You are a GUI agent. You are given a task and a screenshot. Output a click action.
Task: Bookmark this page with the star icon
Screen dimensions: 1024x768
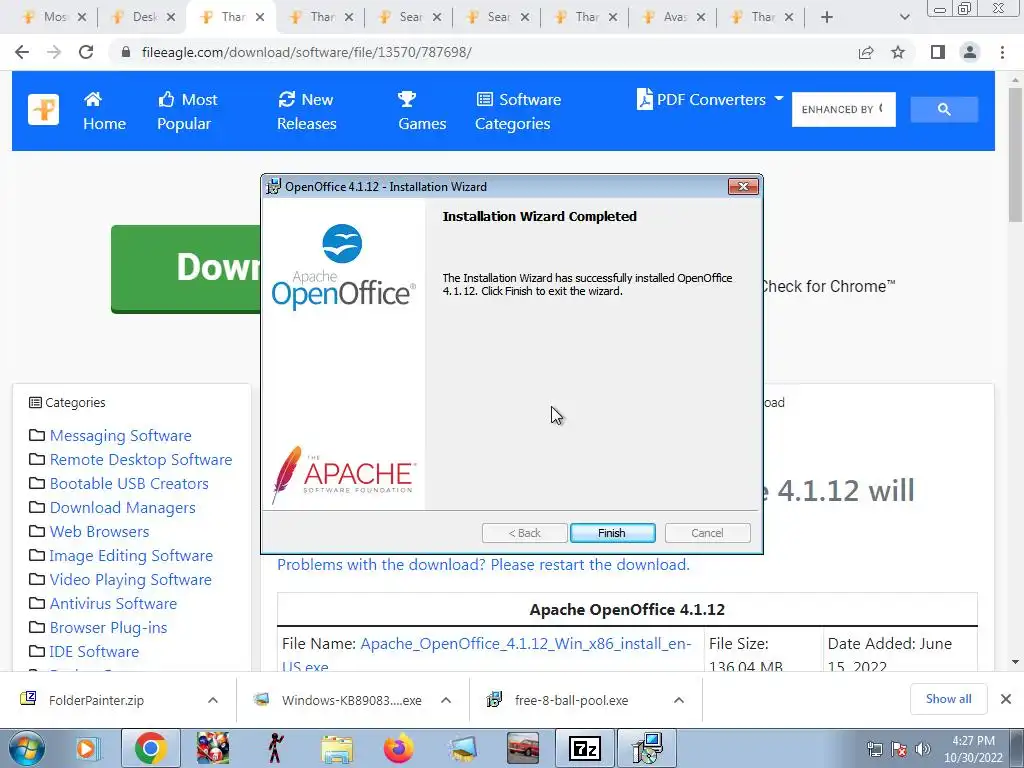[898, 52]
